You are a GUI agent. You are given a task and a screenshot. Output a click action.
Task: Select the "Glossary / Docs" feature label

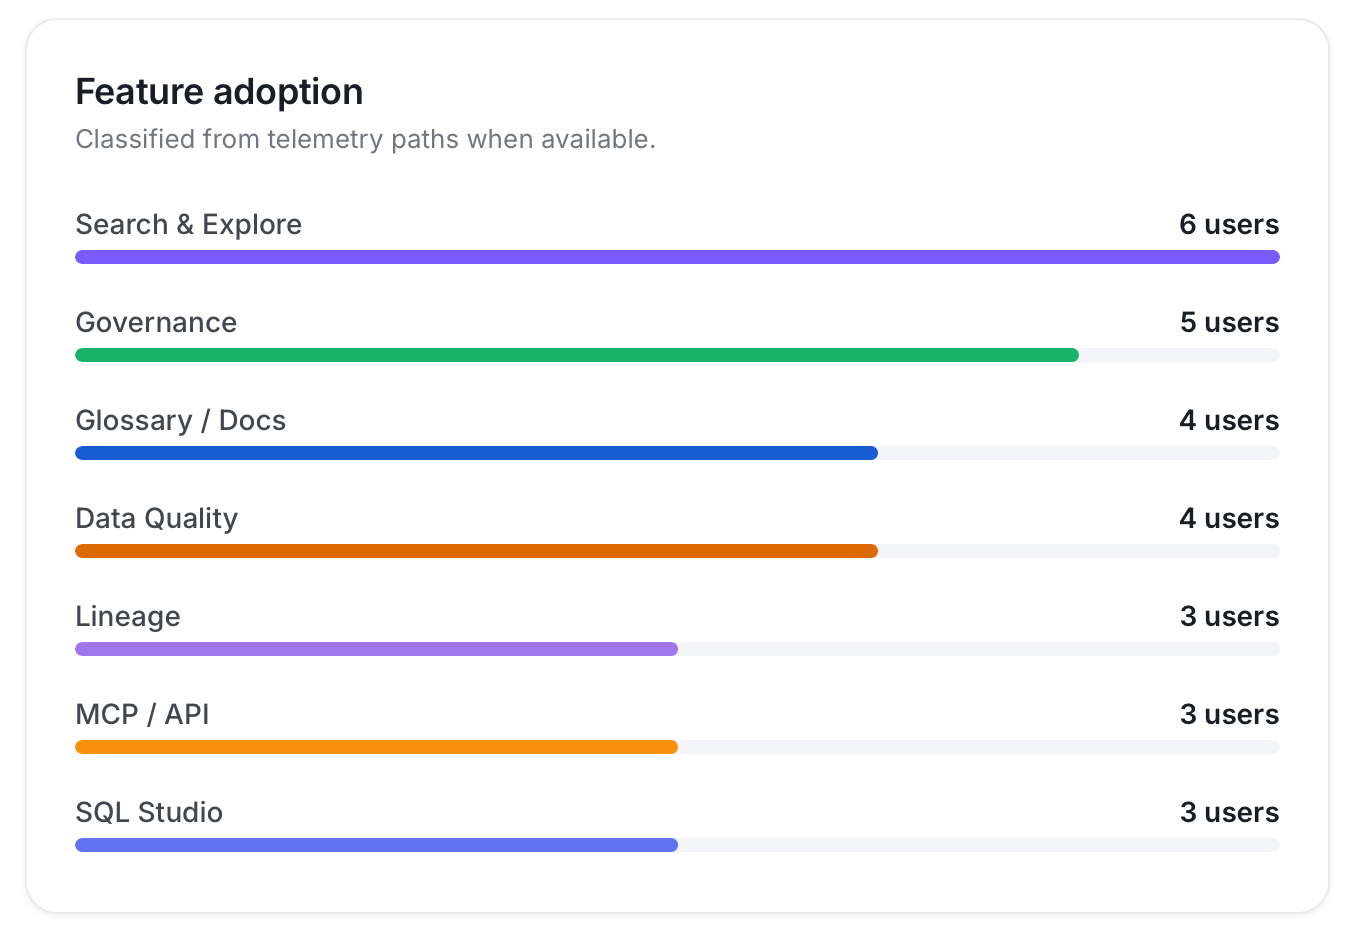point(180,420)
